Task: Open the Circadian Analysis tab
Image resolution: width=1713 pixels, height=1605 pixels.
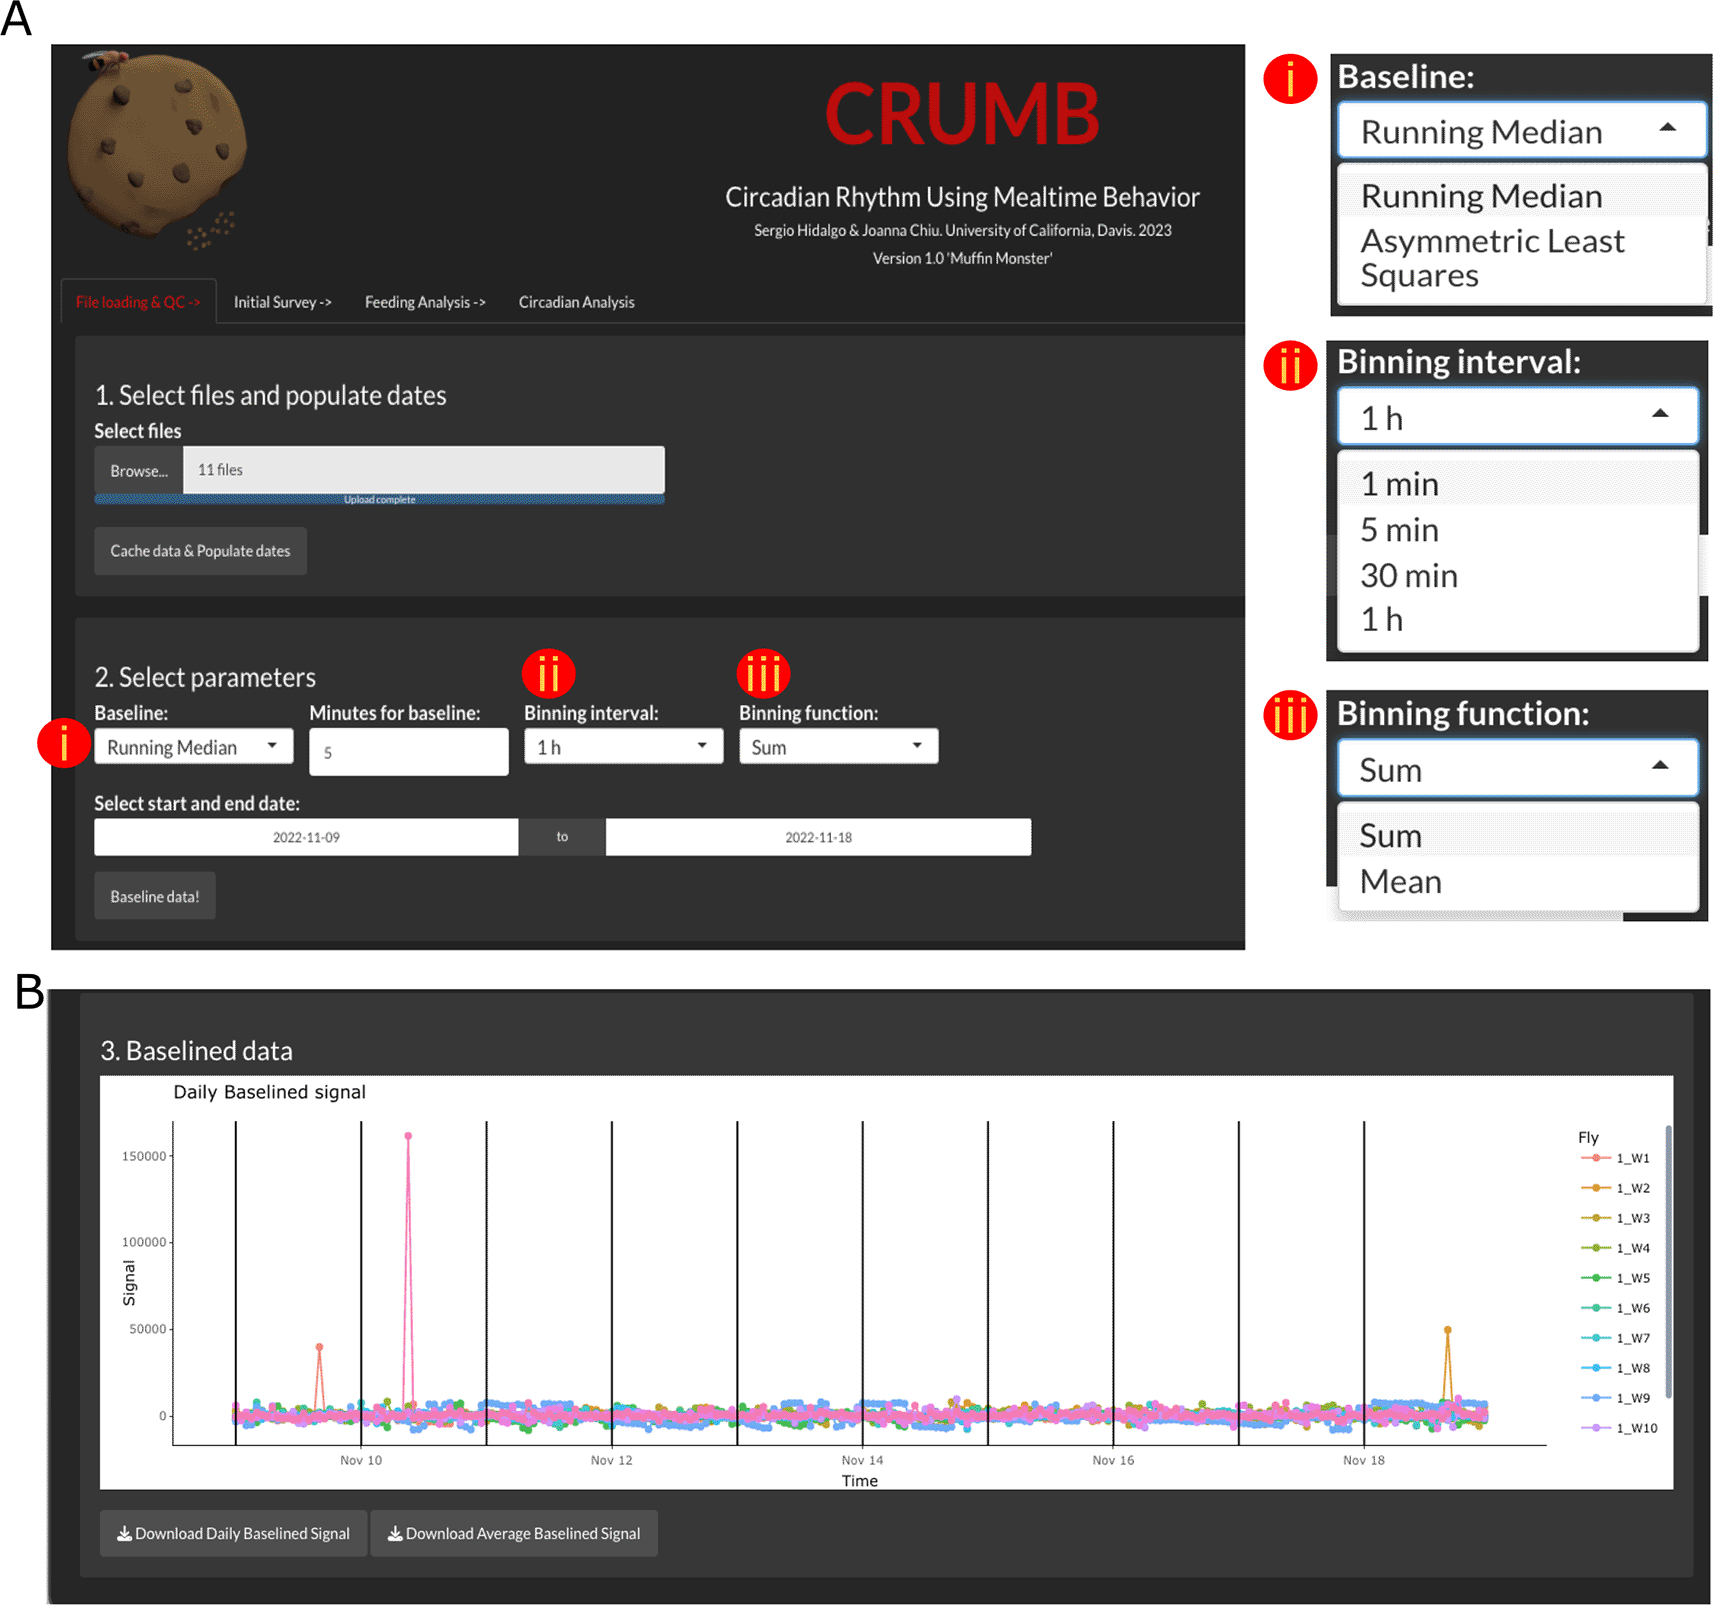Action: pyautogui.click(x=576, y=302)
